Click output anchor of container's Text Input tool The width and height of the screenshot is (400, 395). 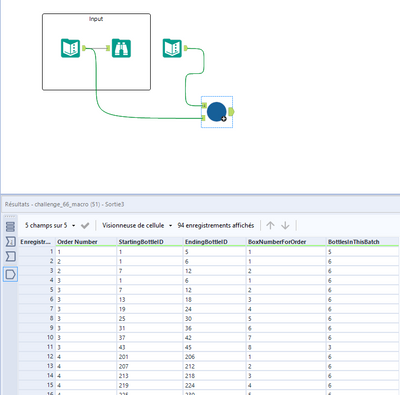(x=84, y=48)
